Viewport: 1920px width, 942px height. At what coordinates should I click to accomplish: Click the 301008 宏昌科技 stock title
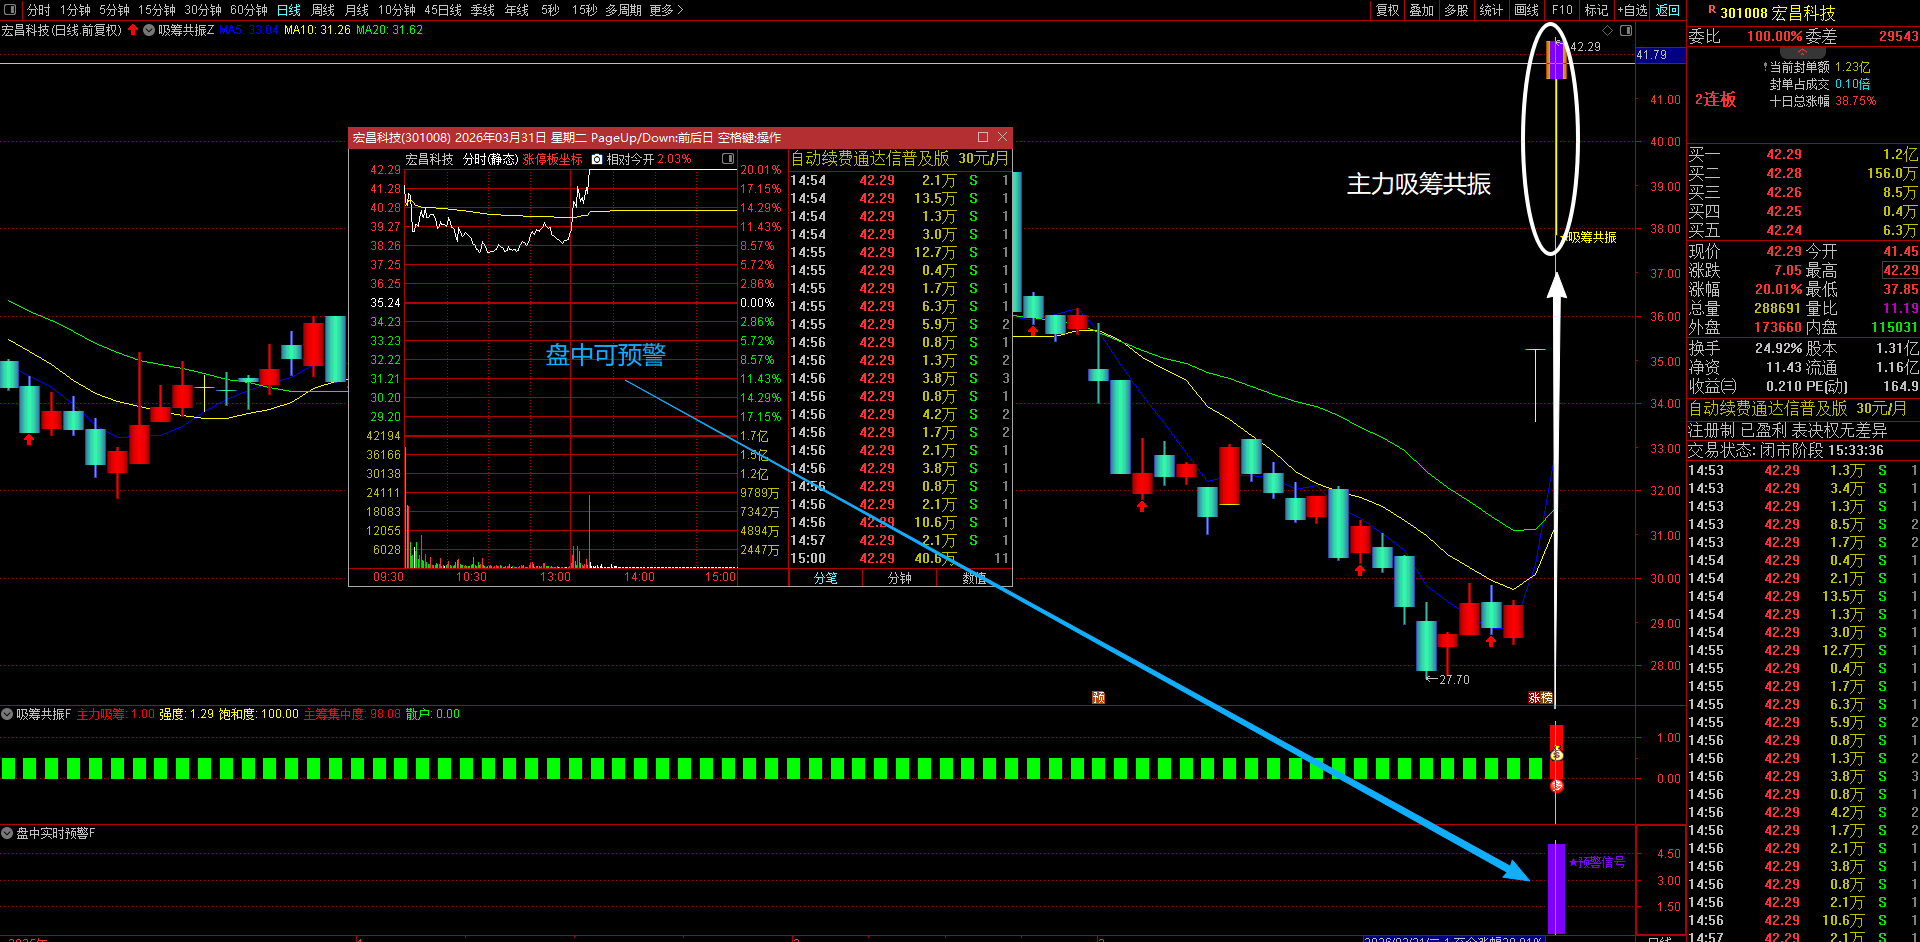1777,13
